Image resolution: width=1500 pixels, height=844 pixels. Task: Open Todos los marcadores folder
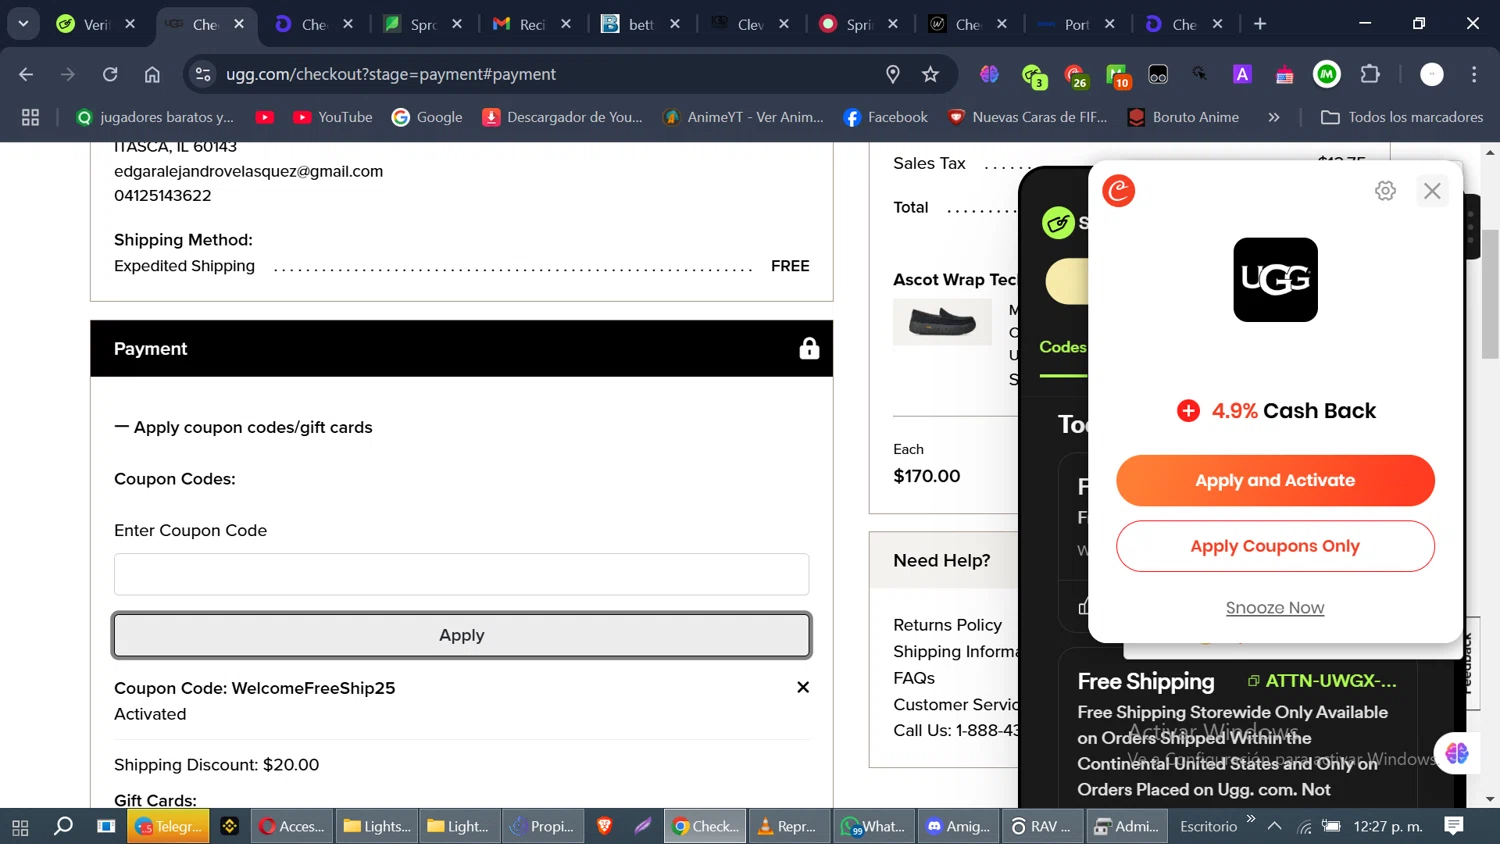click(x=1402, y=117)
